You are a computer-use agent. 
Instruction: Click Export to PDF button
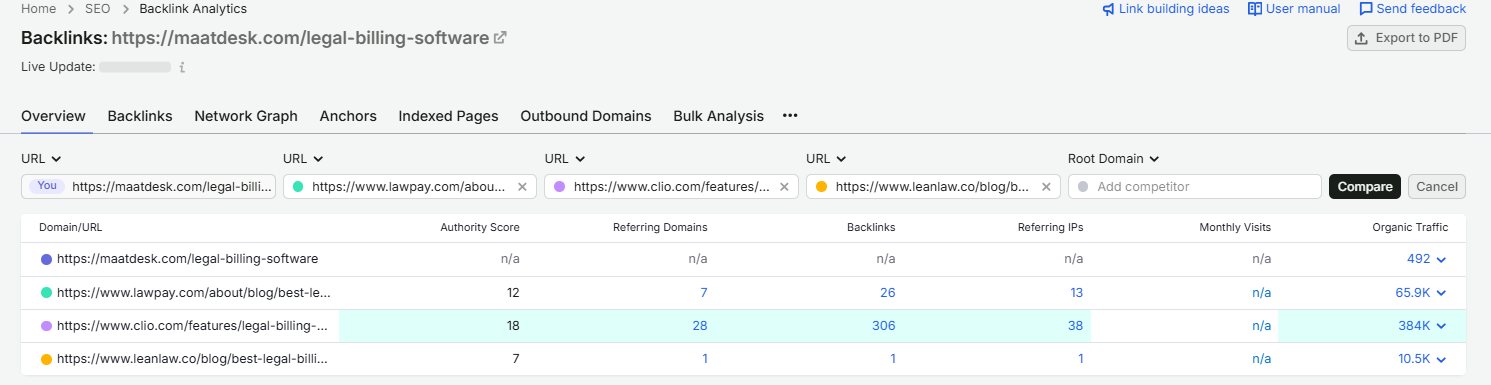1406,38
